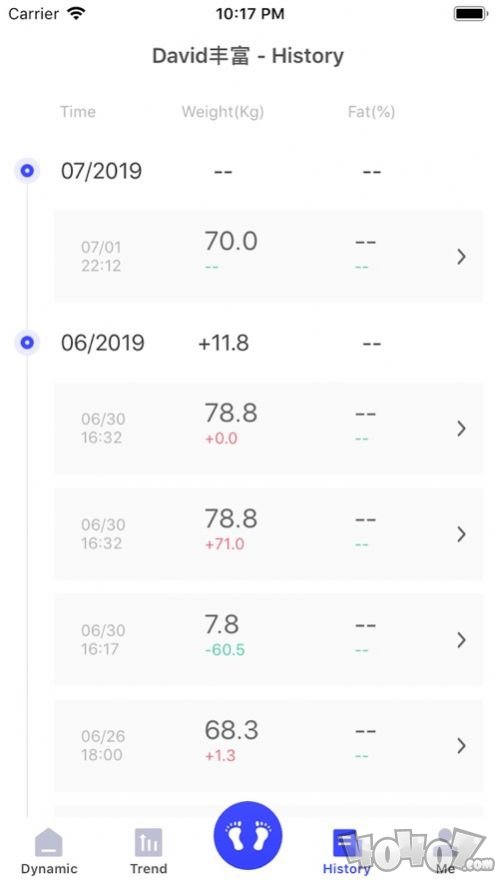Click the 07/2019 timeline circle marker

(x=27, y=170)
